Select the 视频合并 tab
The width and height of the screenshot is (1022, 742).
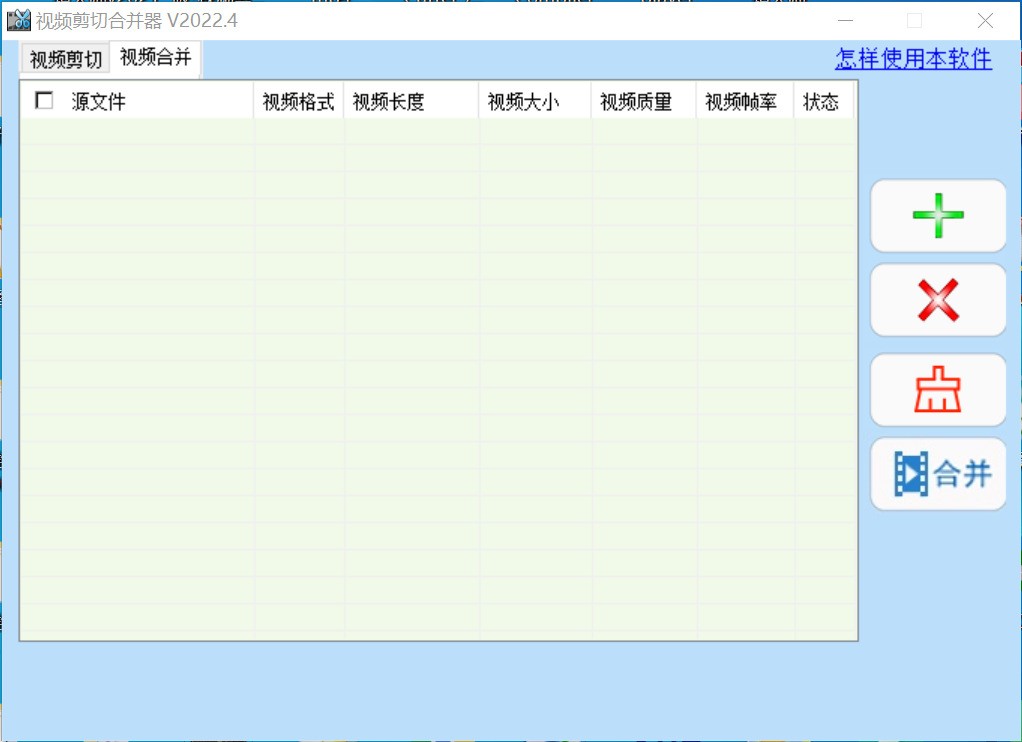click(x=155, y=58)
